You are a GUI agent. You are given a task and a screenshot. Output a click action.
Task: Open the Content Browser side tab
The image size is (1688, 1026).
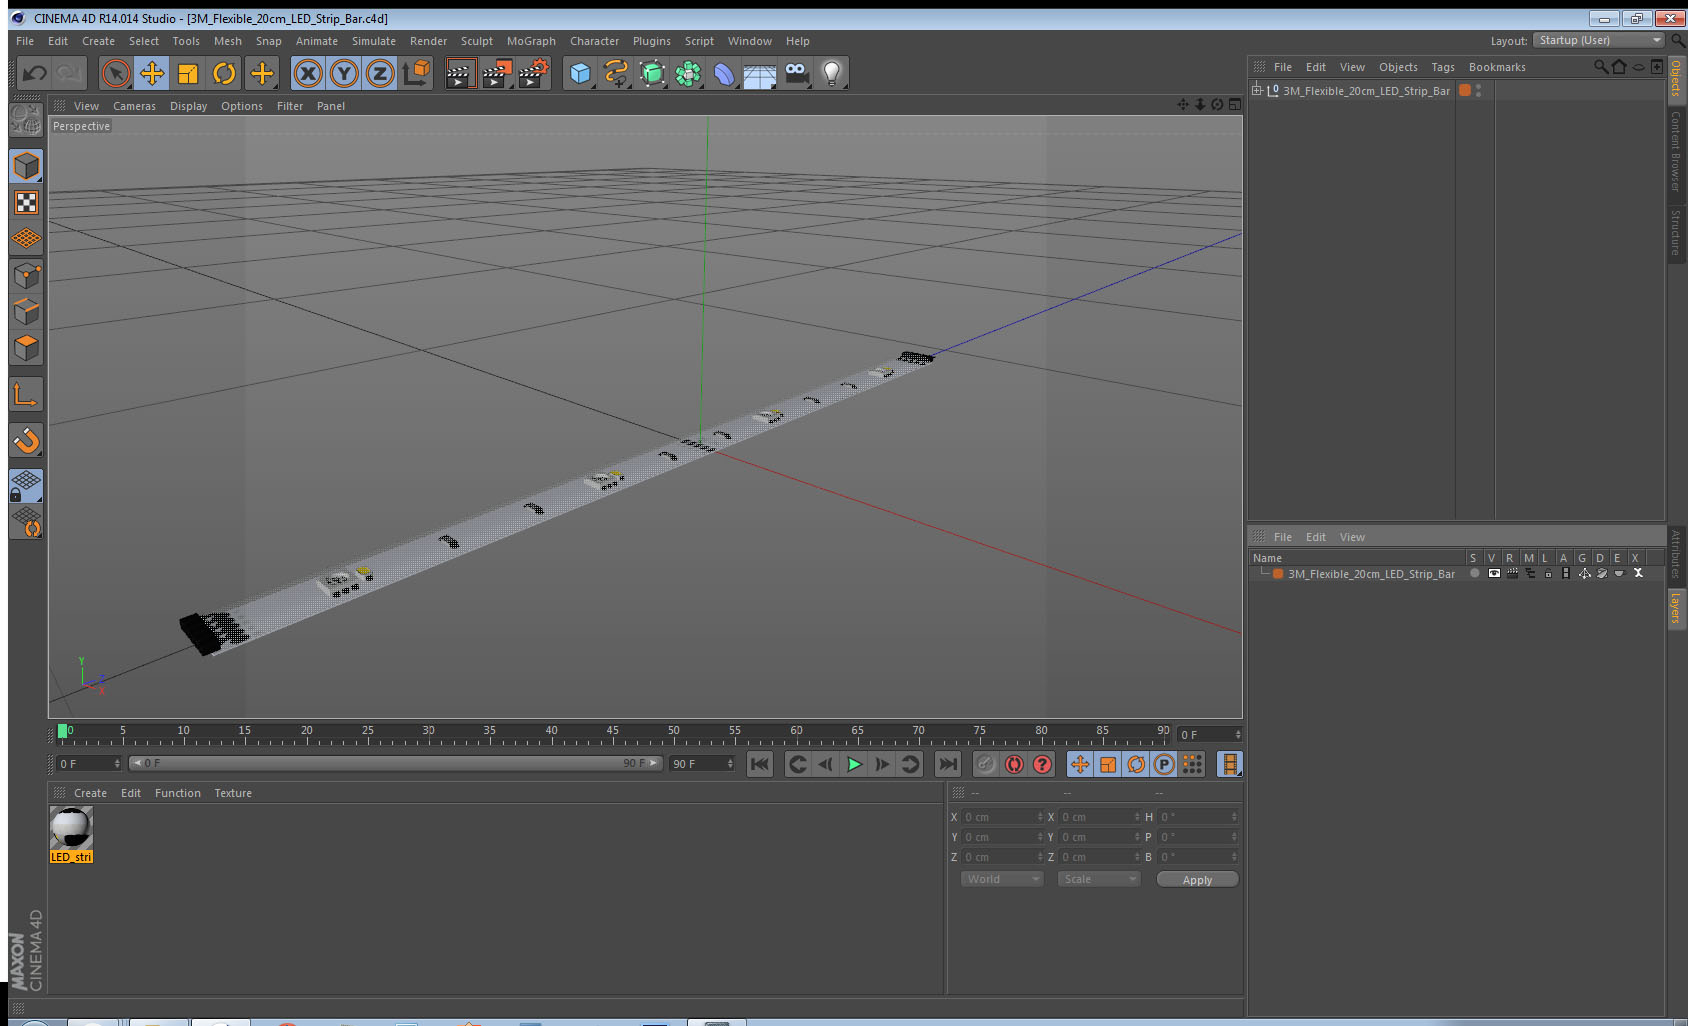(x=1676, y=151)
